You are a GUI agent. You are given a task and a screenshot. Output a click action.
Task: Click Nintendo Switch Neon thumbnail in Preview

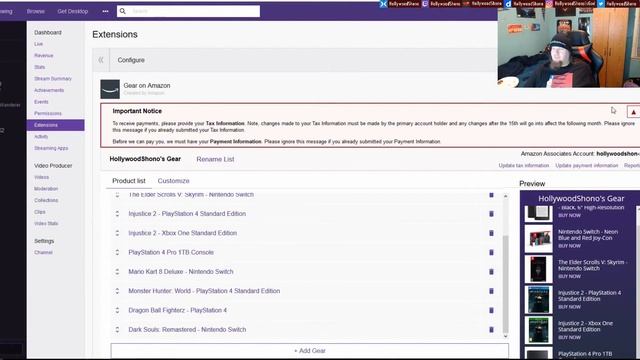tap(538, 239)
